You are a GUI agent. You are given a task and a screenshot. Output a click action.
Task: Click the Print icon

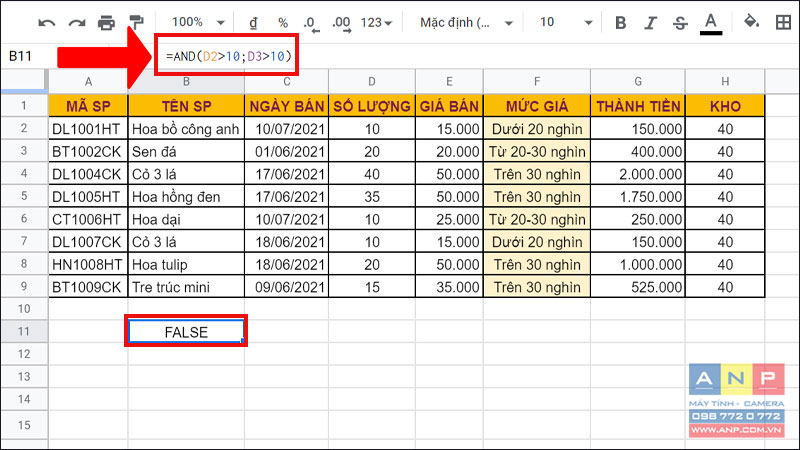pyautogui.click(x=106, y=22)
